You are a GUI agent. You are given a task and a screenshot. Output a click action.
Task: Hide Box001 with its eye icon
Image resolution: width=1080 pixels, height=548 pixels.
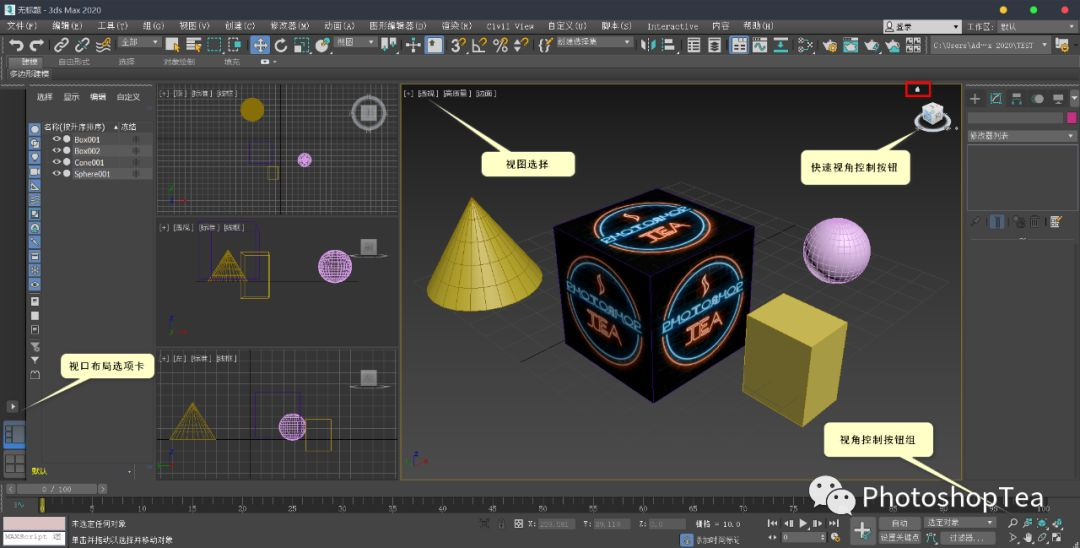click(56, 139)
